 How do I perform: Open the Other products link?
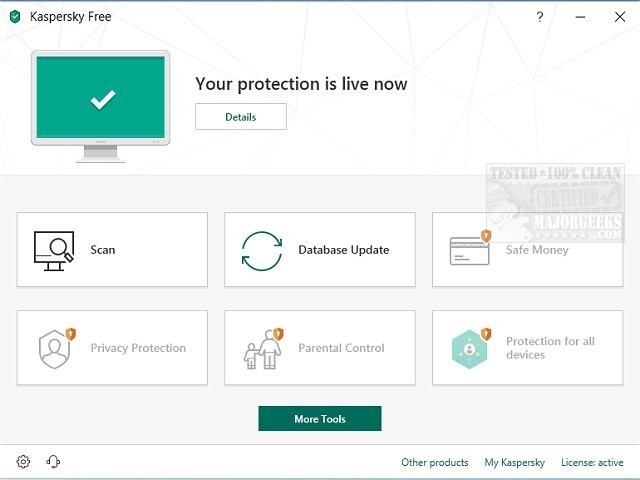(434, 463)
